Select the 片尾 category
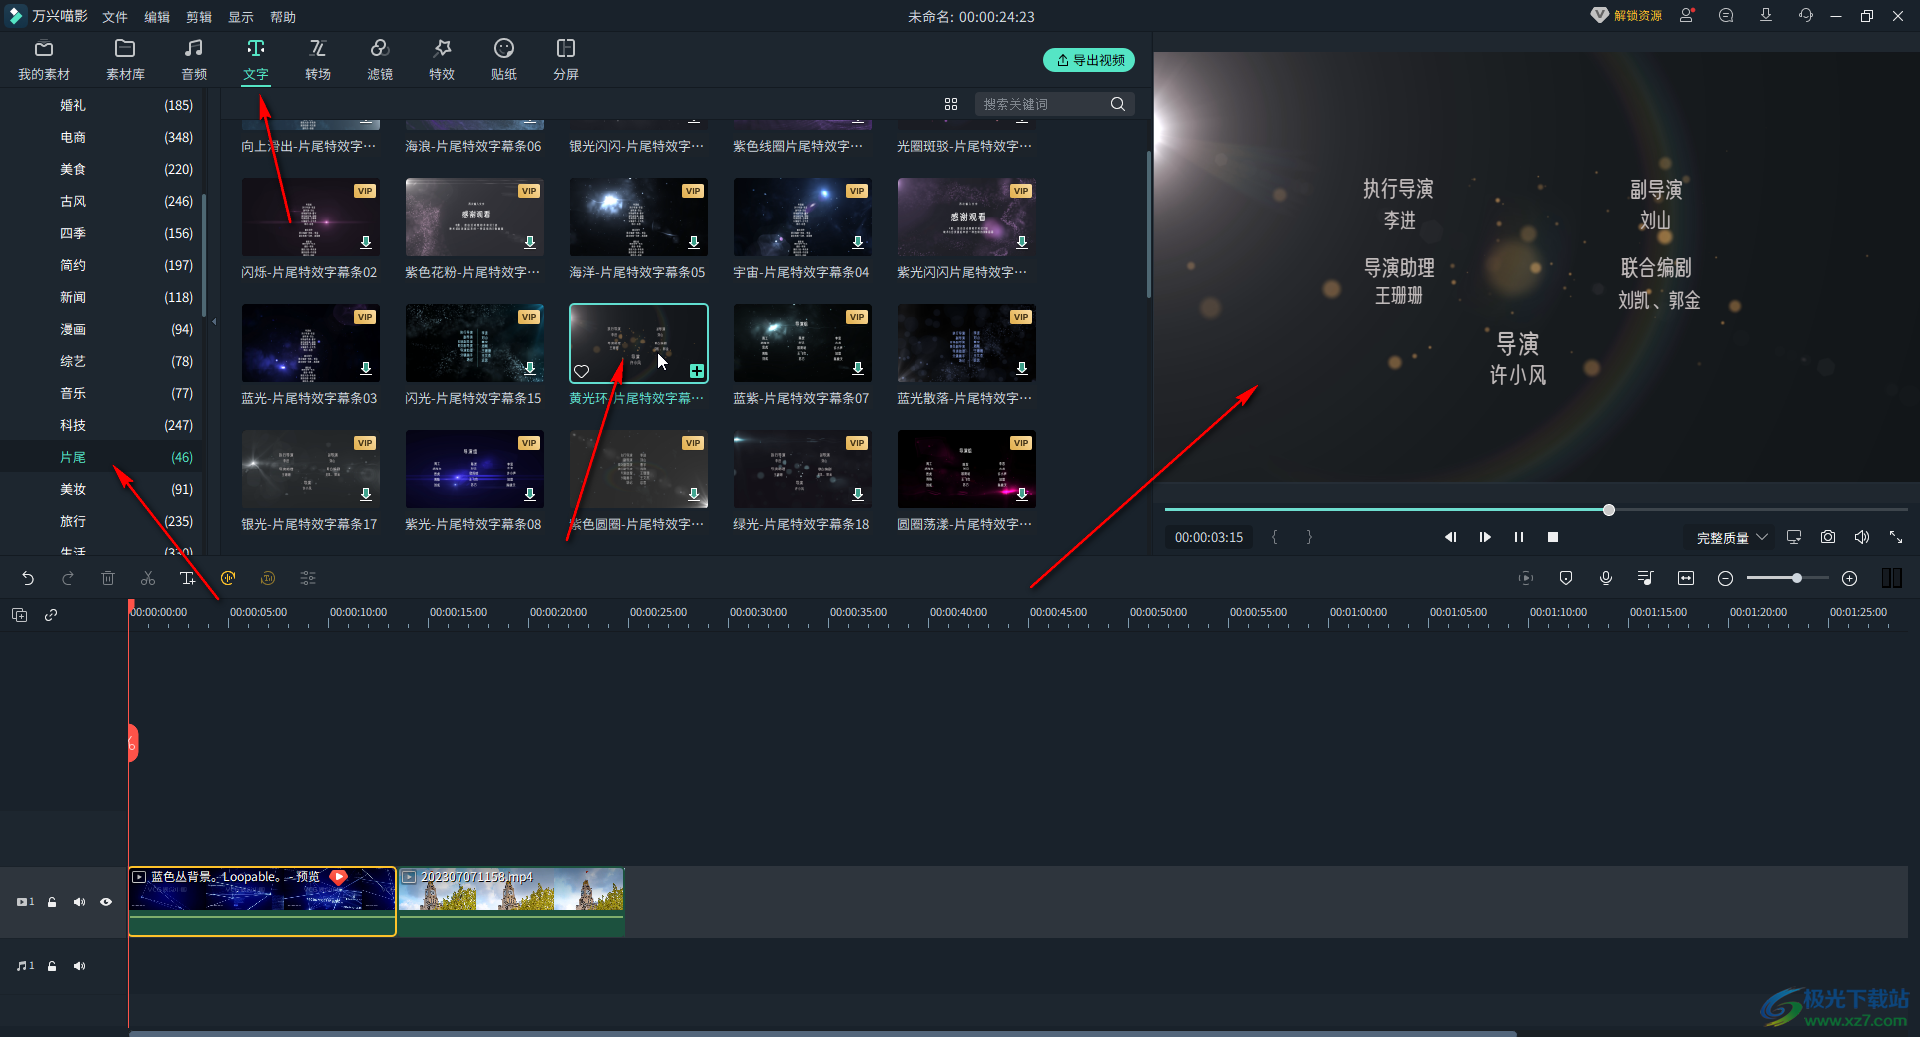Image resolution: width=1920 pixels, height=1037 pixels. [100, 457]
